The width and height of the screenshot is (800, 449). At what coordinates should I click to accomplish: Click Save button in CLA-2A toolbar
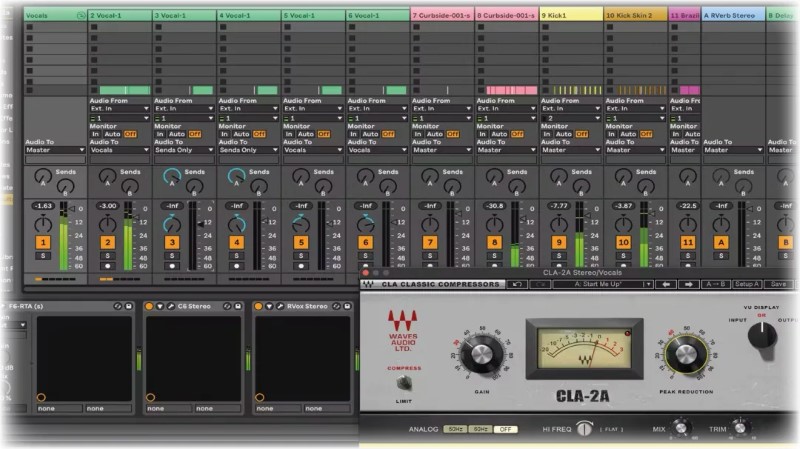[x=779, y=284]
